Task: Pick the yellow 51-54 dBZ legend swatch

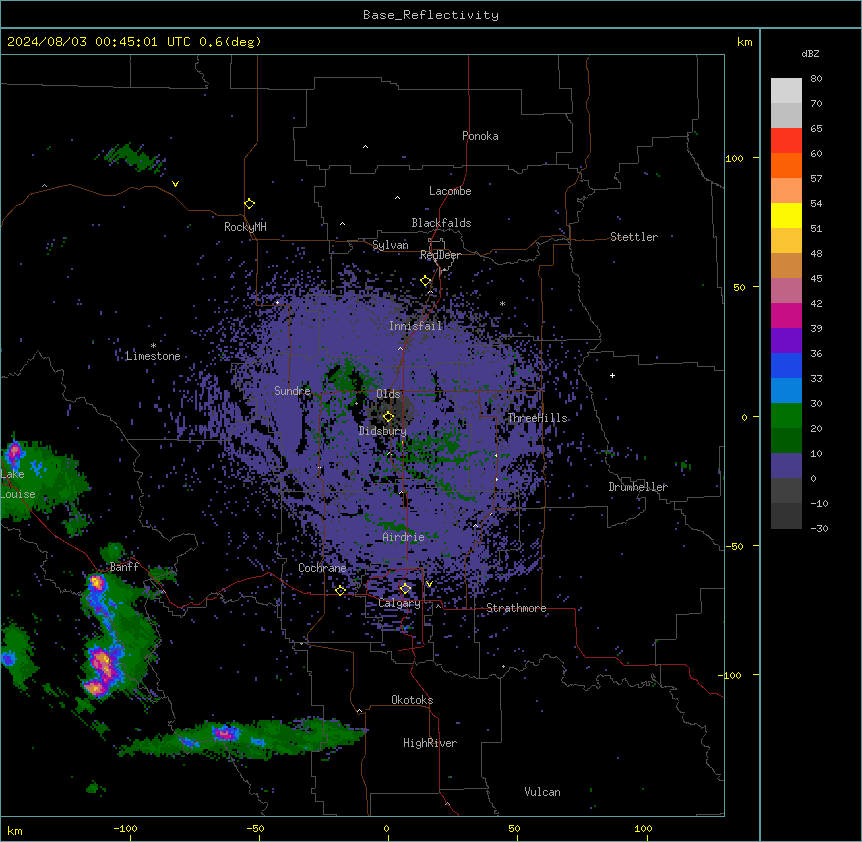Action: point(786,215)
